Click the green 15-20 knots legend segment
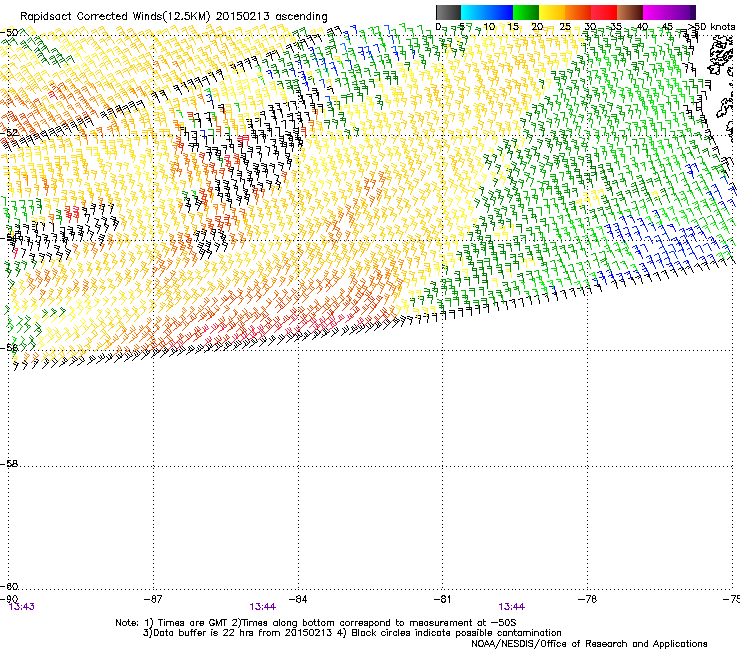The height and width of the screenshot is (650, 740). (x=526, y=12)
